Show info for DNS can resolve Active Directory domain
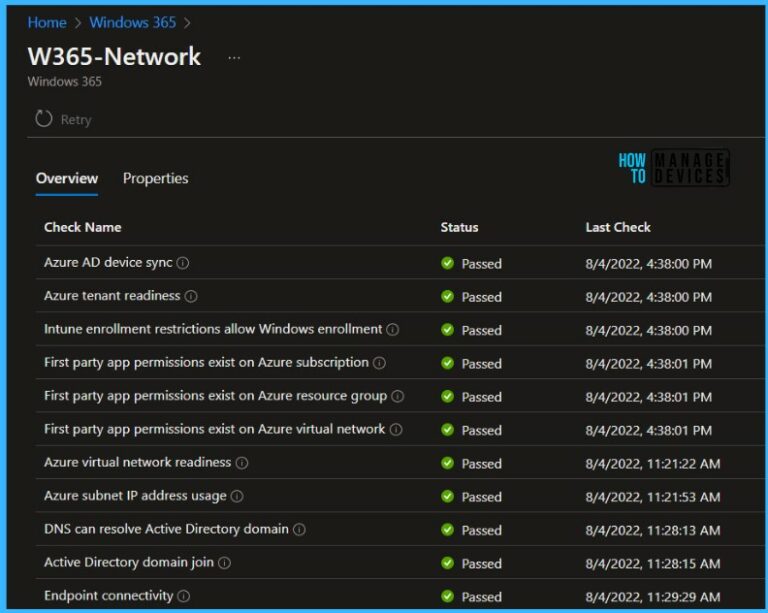 [x=299, y=529]
